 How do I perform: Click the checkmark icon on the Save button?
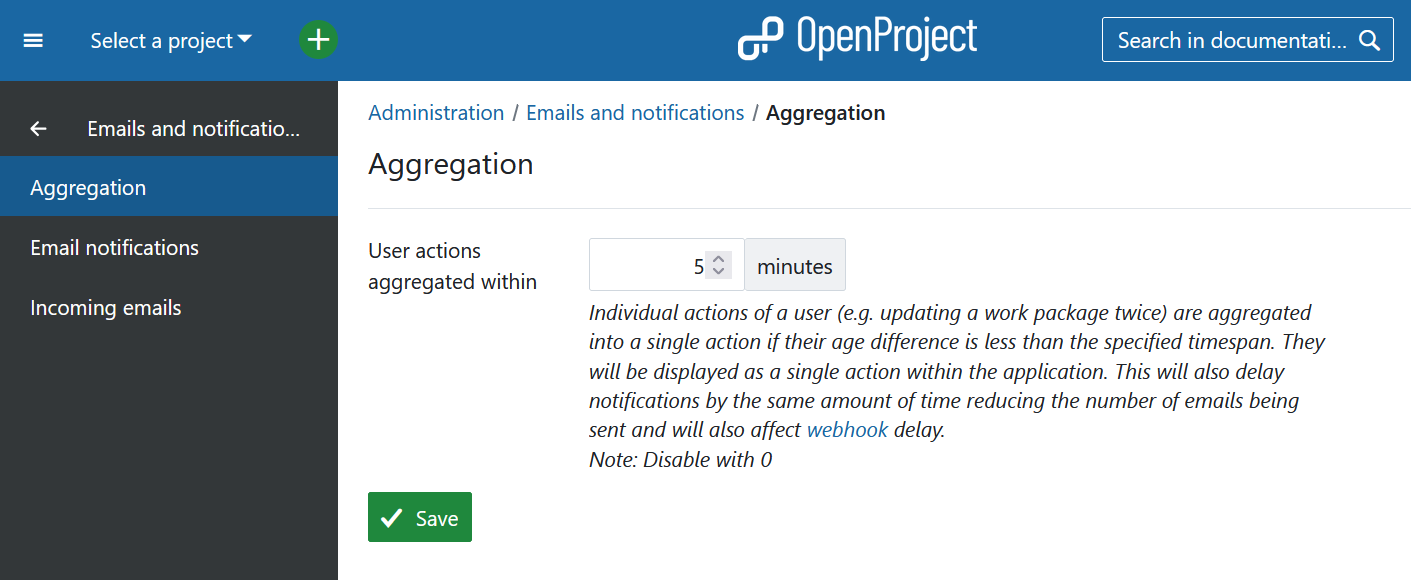[x=392, y=517]
